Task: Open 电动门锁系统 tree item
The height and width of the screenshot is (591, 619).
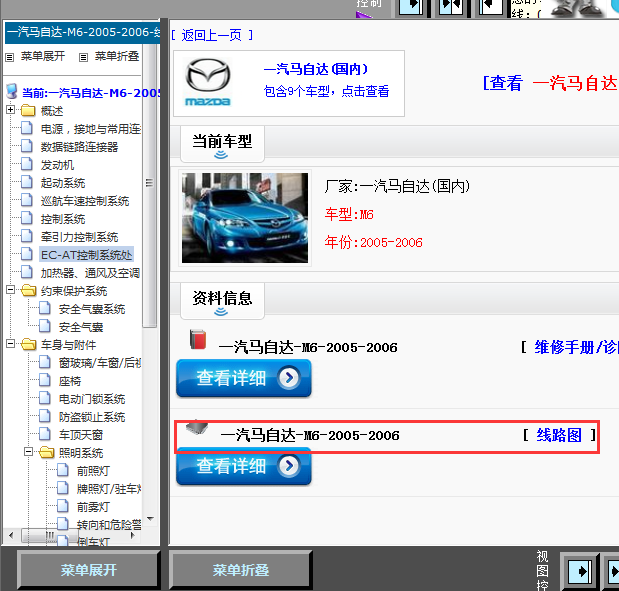Action: 92,399
